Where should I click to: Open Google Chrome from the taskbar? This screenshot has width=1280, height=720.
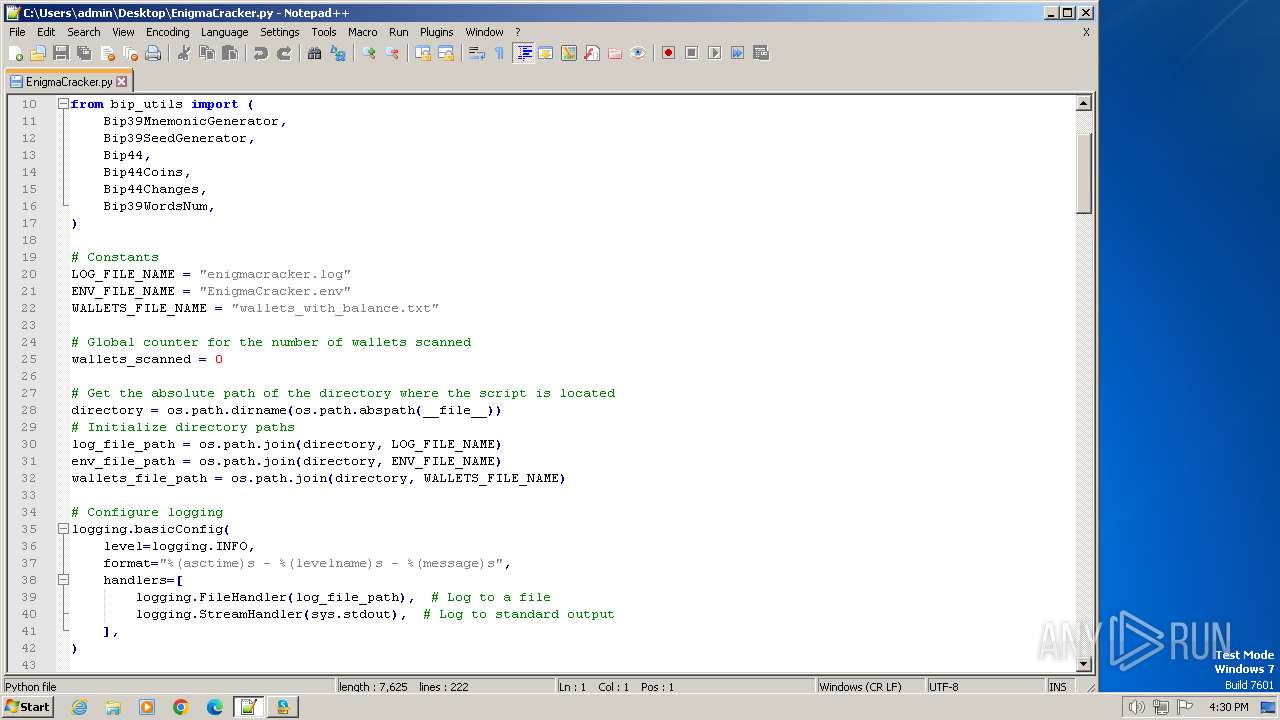point(181,707)
